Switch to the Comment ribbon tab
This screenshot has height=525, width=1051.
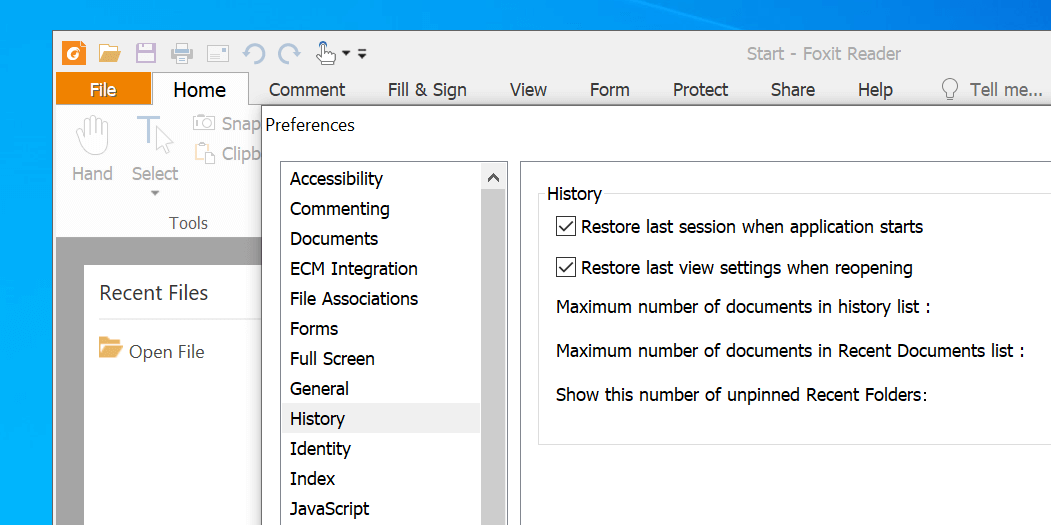[307, 90]
